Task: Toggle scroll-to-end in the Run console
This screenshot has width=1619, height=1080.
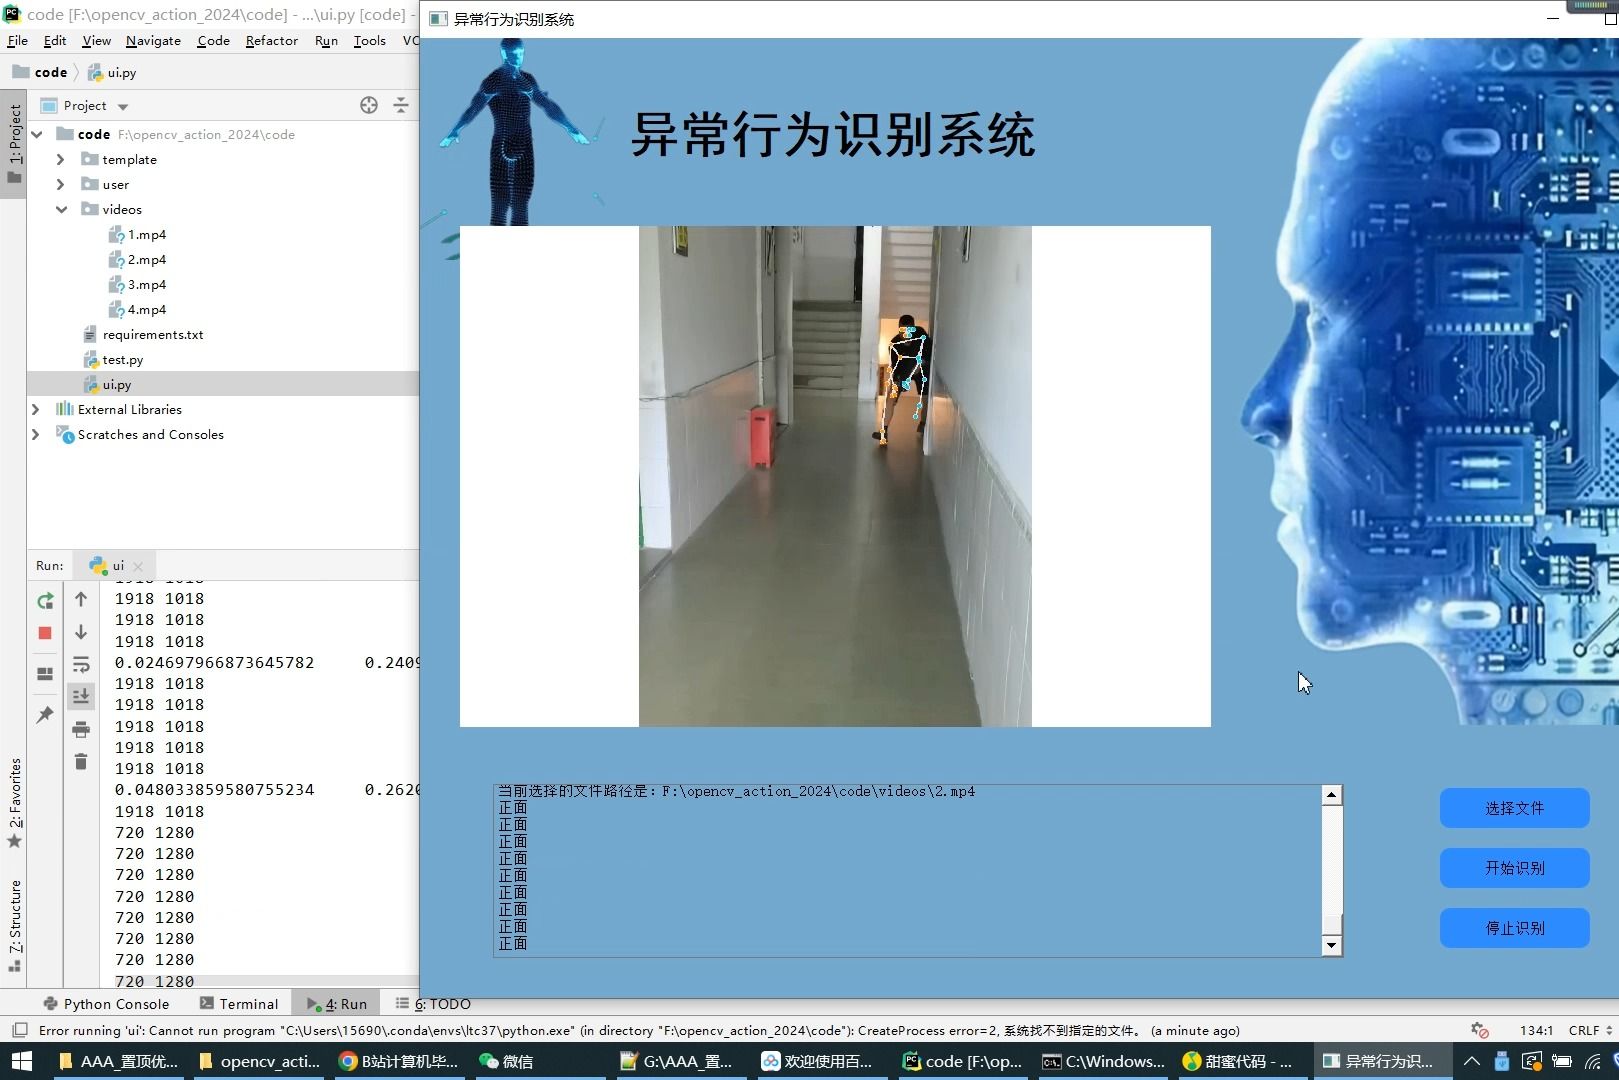Action: tap(81, 696)
